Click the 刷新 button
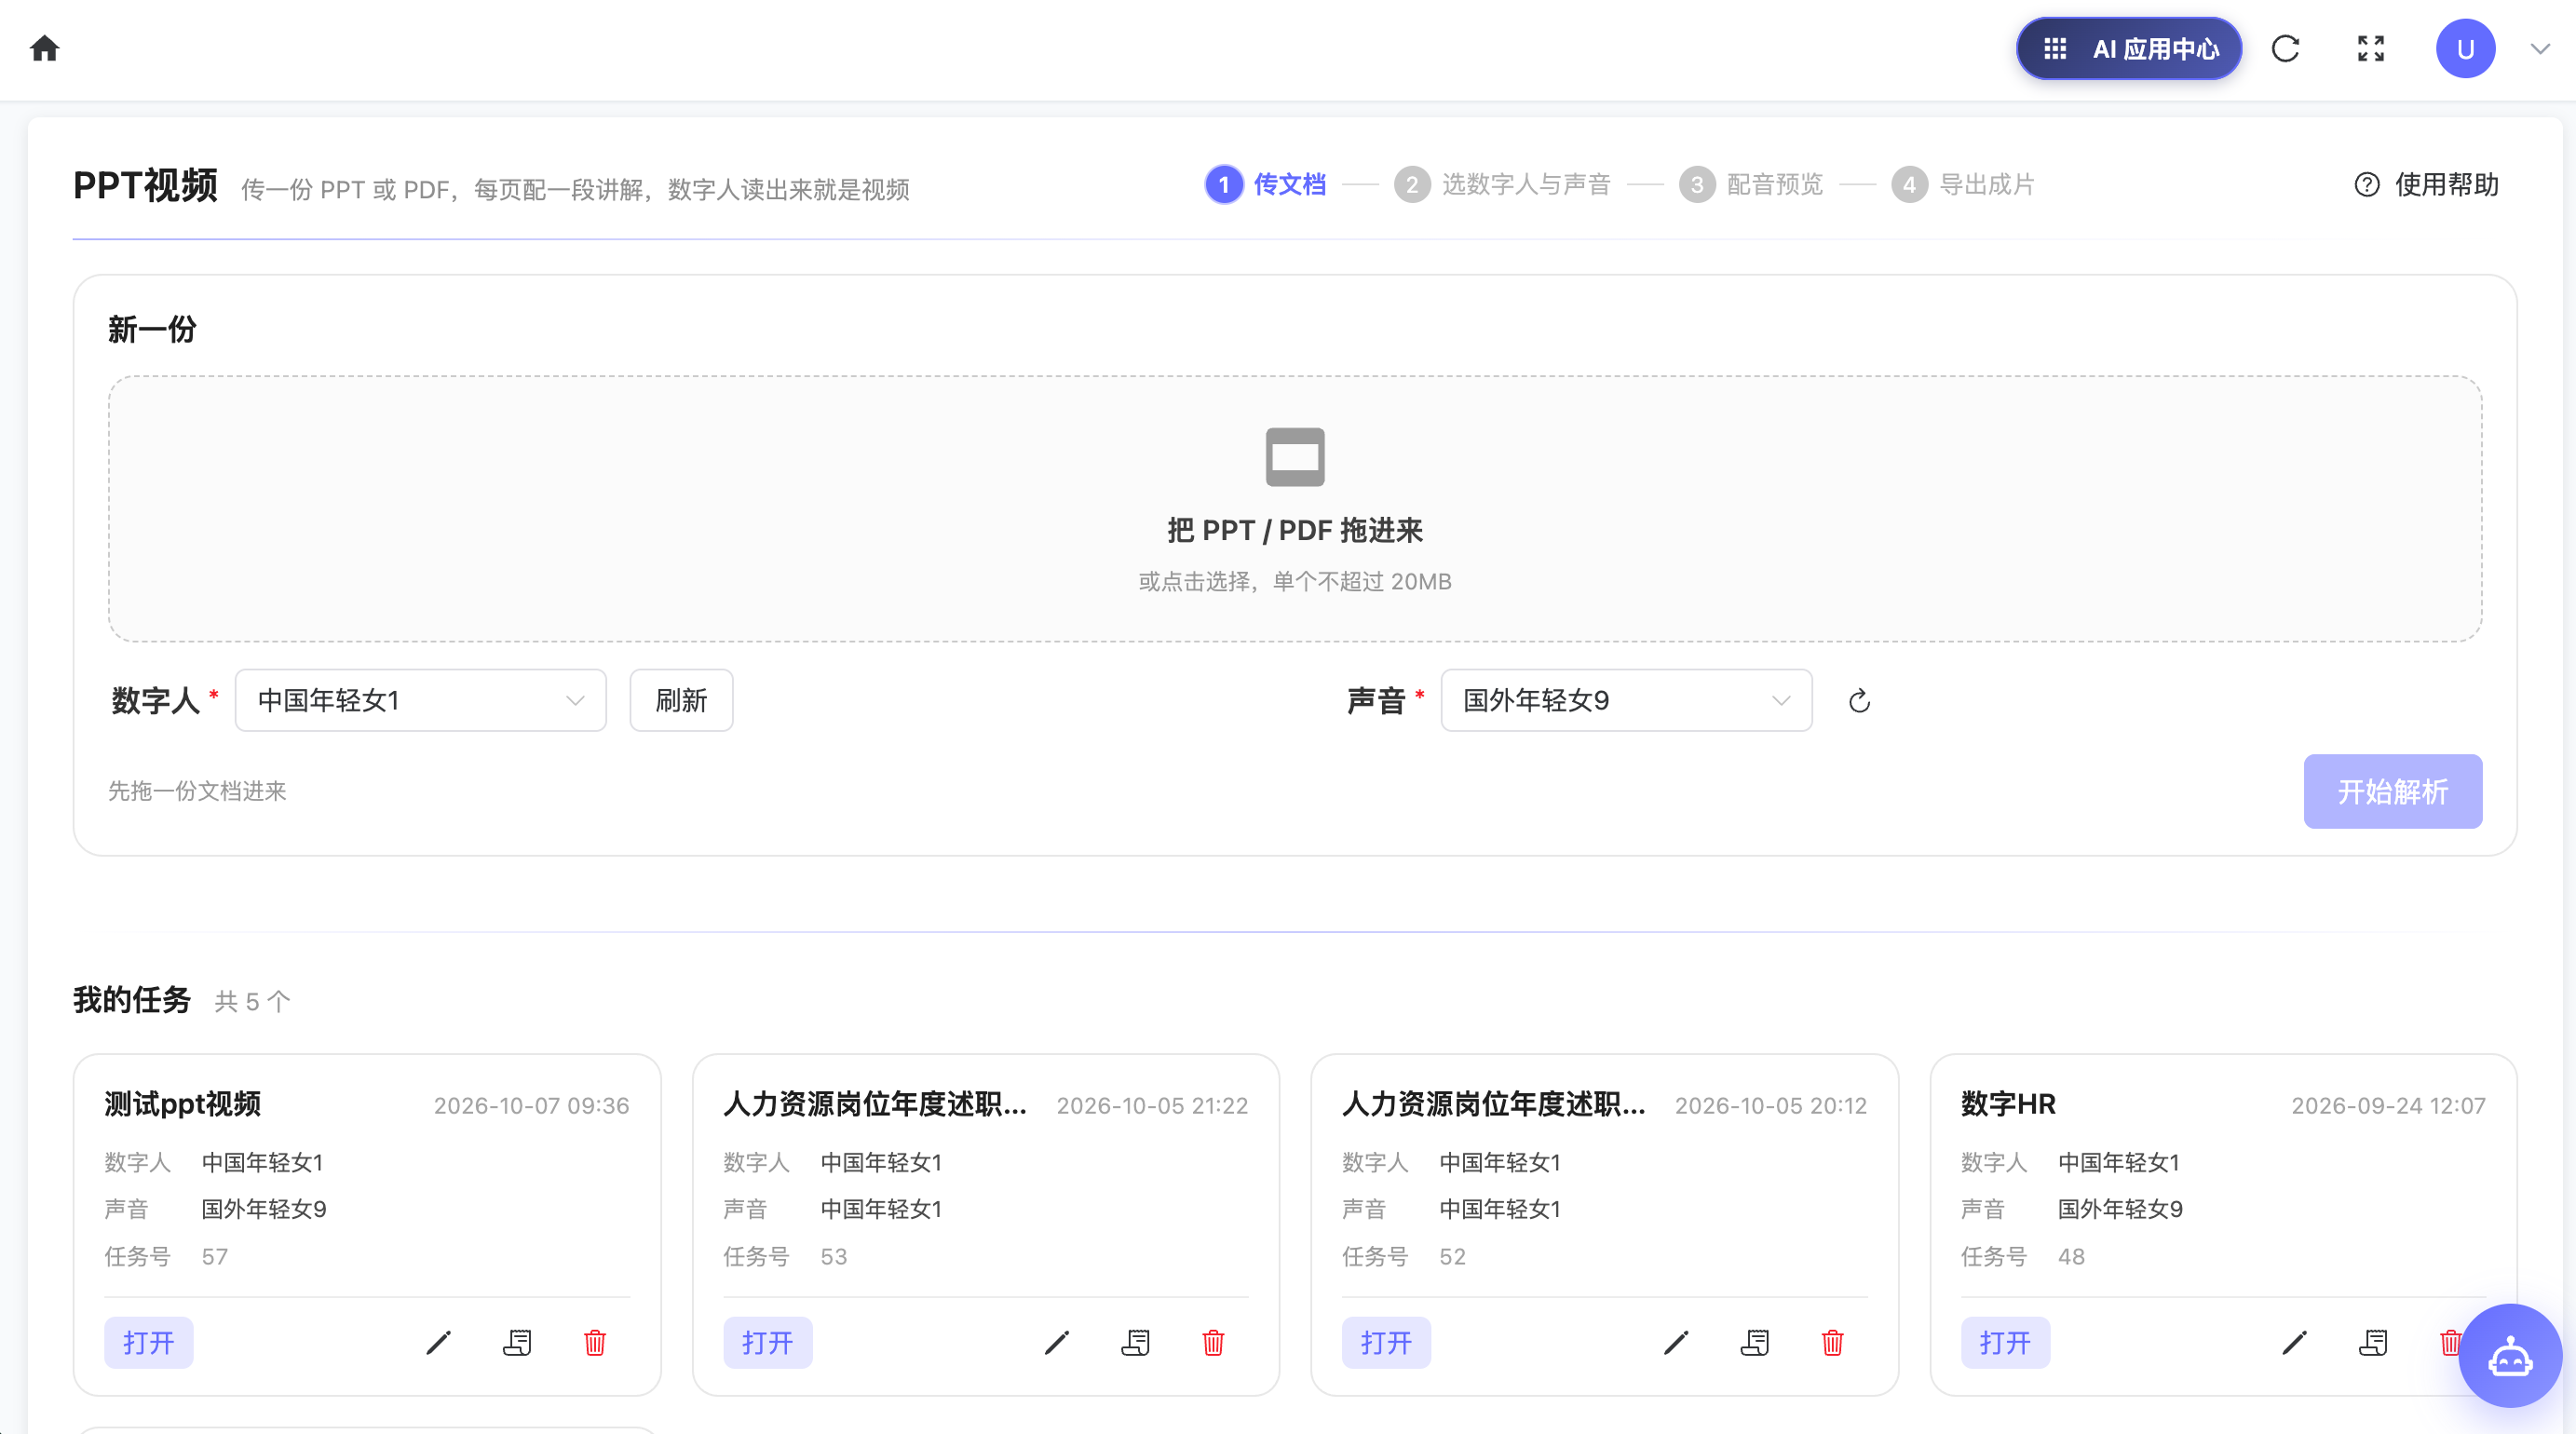The width and height of the screenshot is (2576, 1434). click(681, 700)
